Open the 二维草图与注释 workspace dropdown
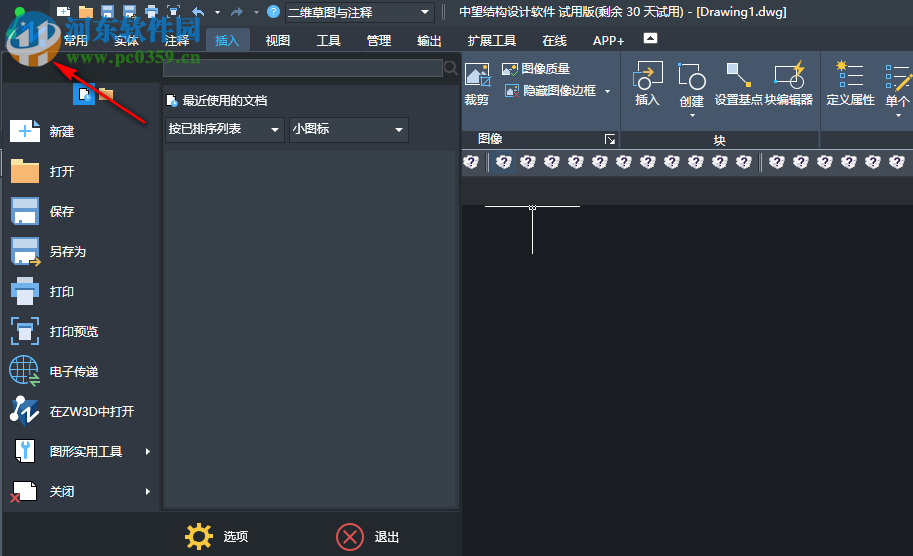 tap(359, 12)
